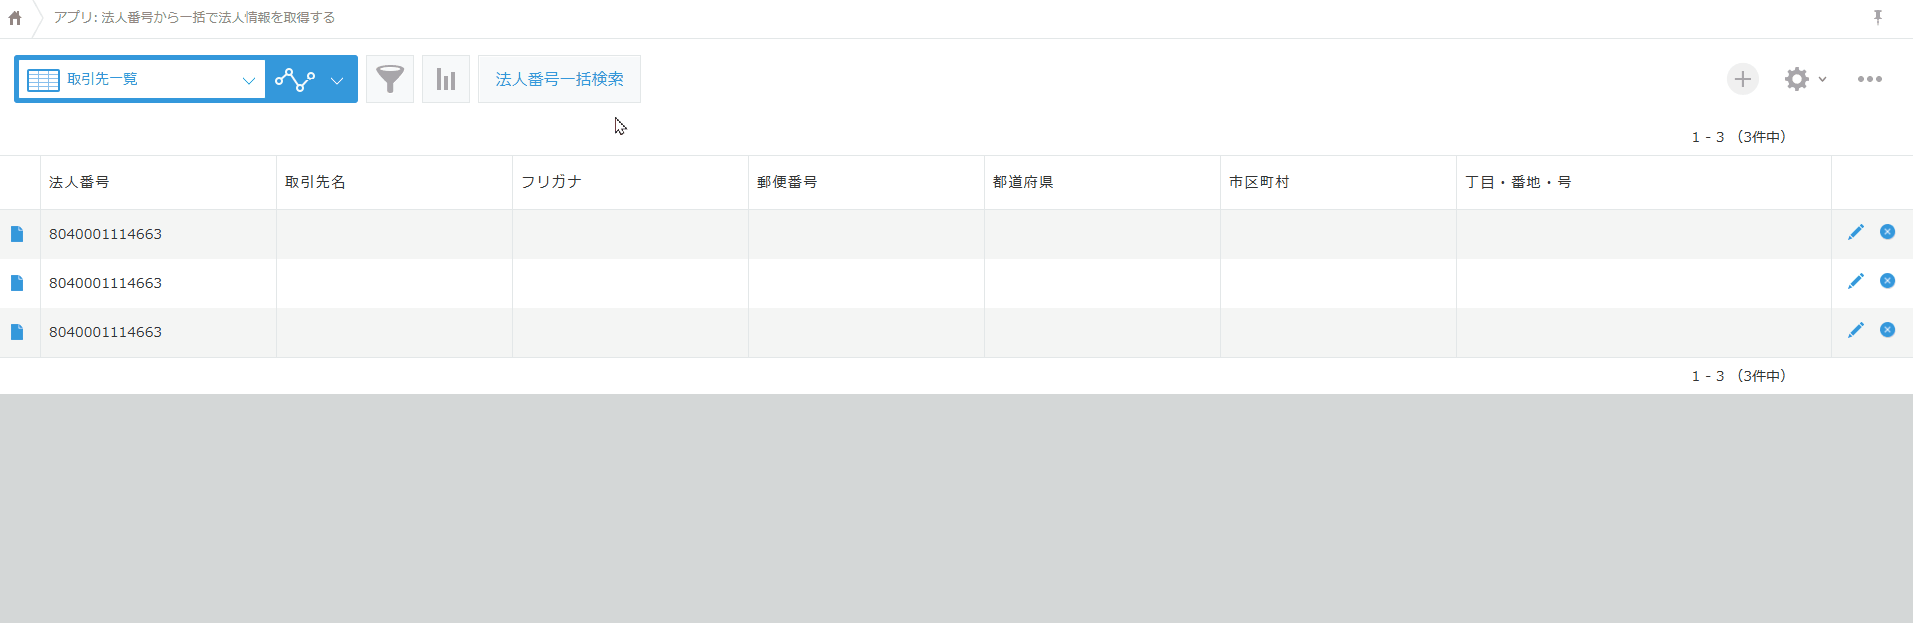Viewport: 1913px width, 623px height.
Task: Click the 法人番号 column header
Action: 79,182
